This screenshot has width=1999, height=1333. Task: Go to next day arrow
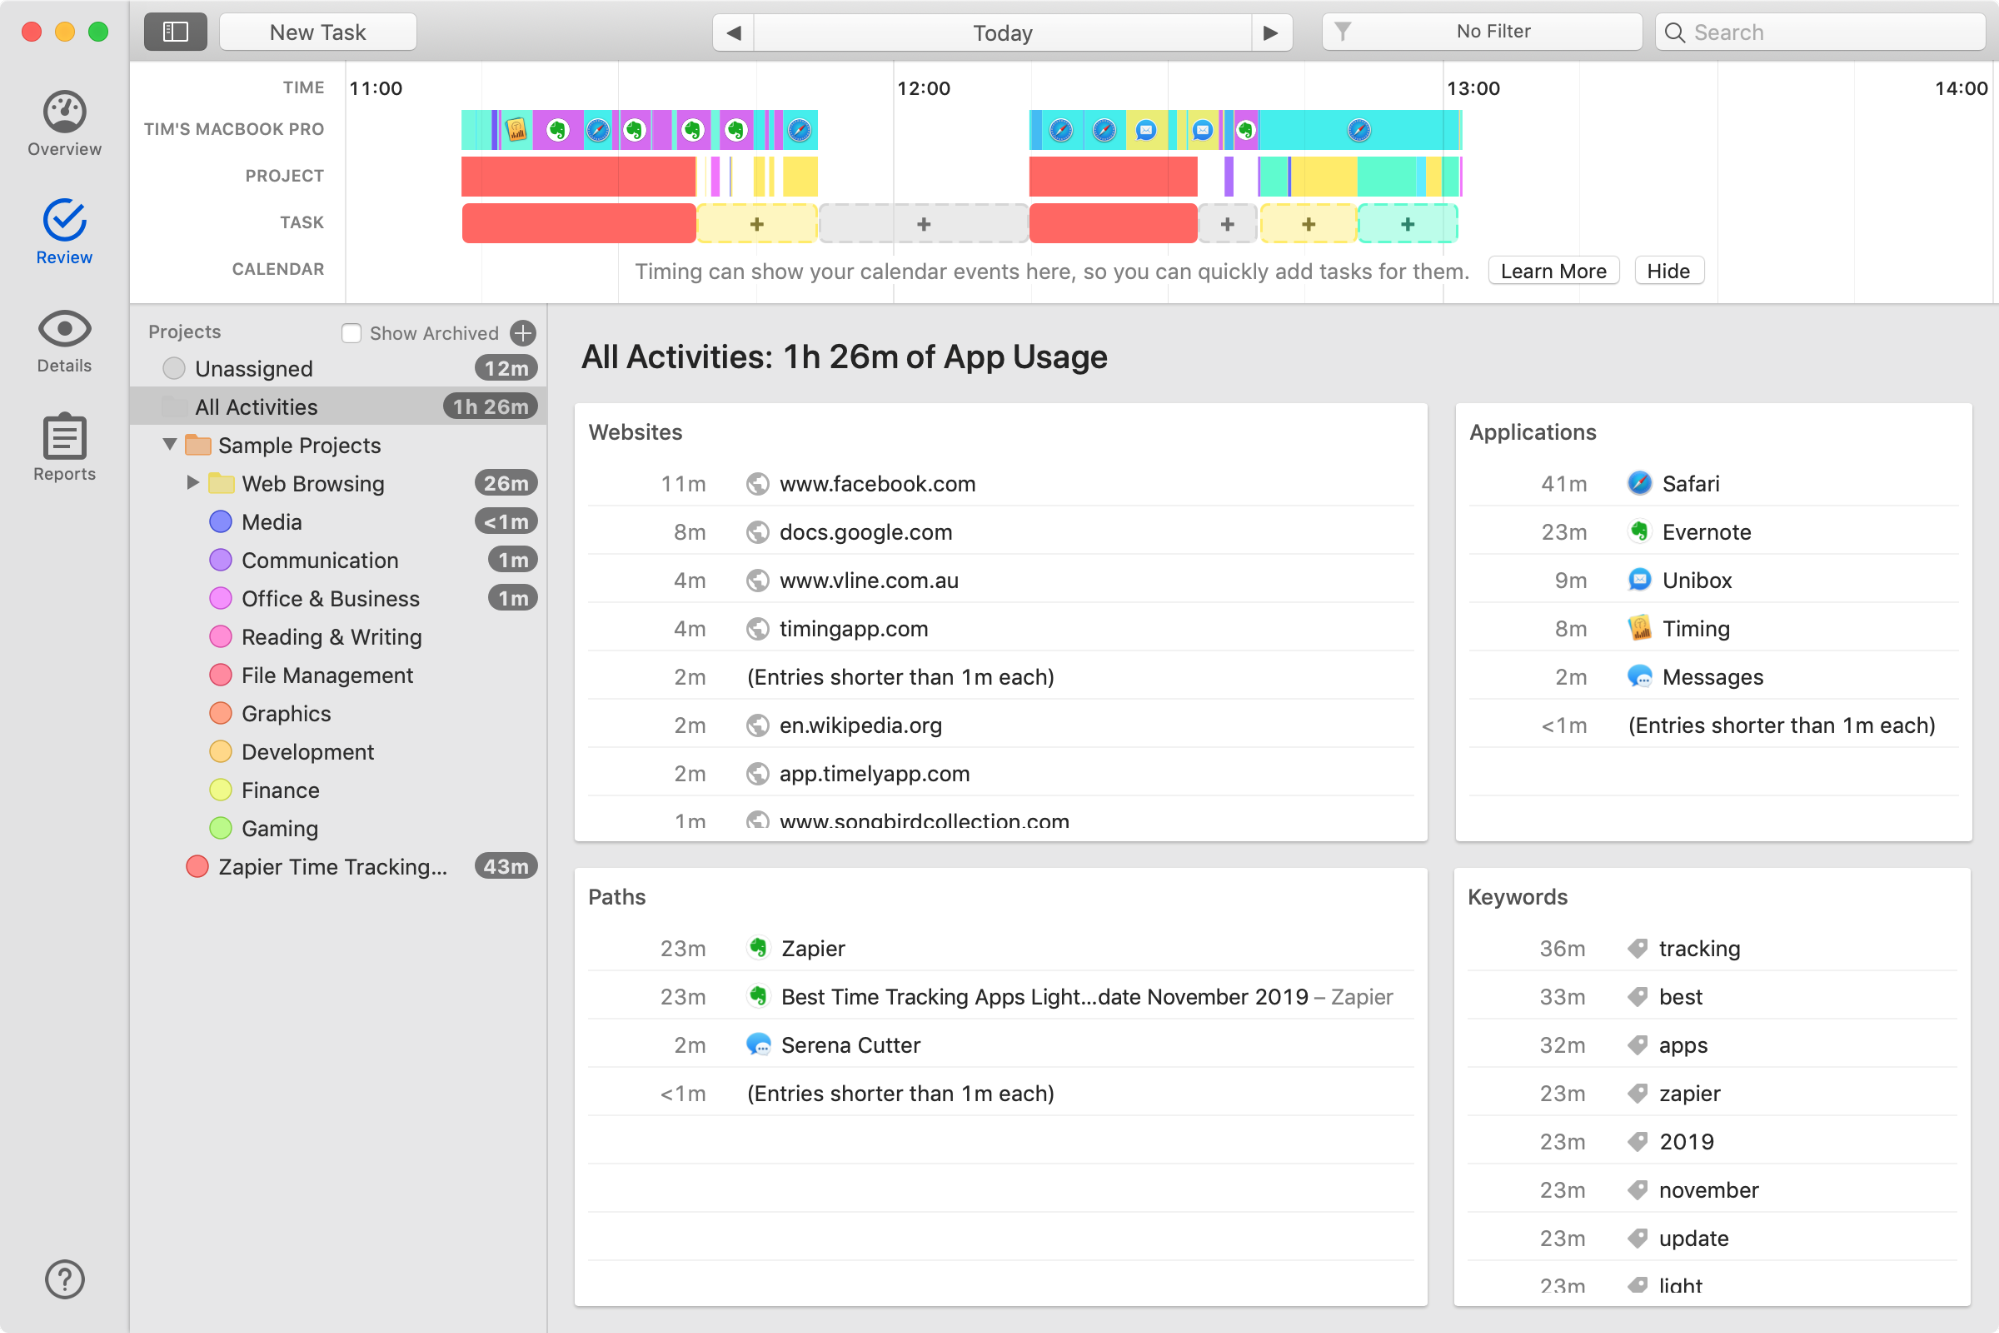1270,33
